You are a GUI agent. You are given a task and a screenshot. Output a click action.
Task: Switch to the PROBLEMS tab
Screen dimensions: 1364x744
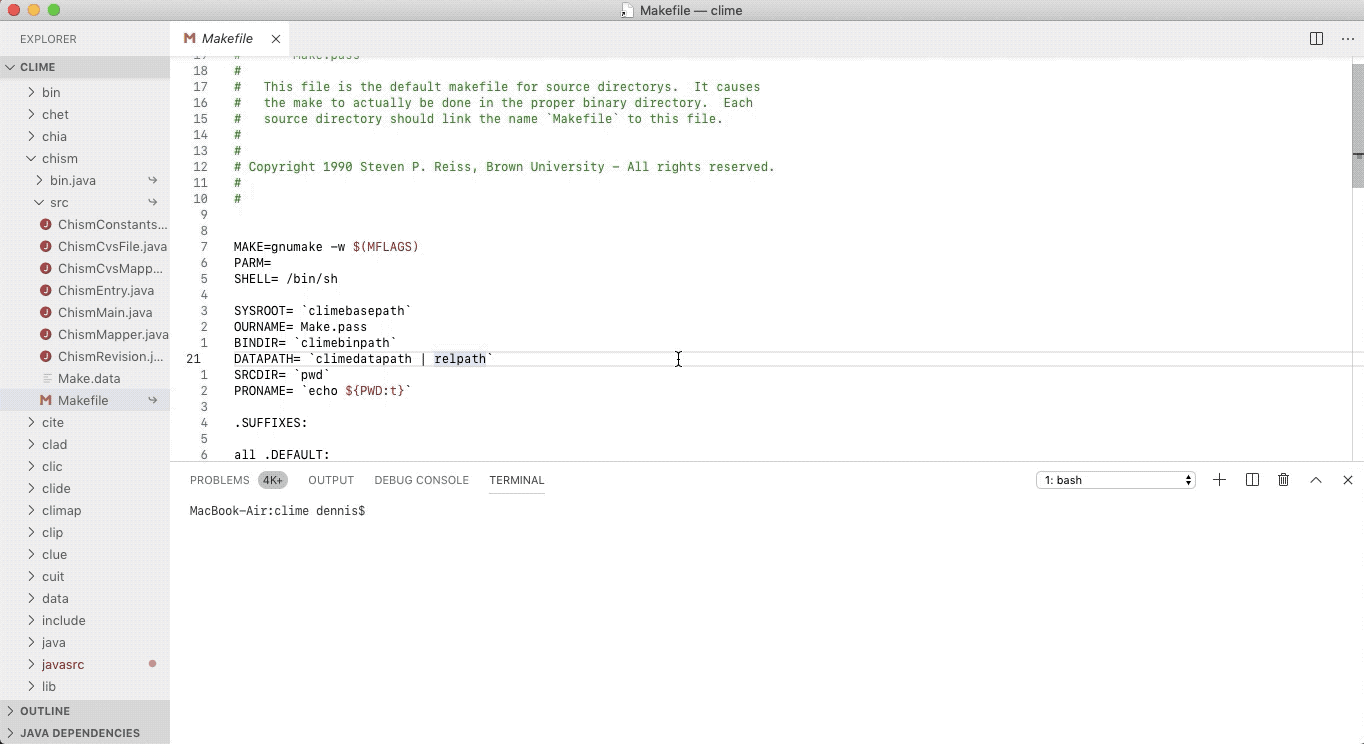tap(219, 480)
